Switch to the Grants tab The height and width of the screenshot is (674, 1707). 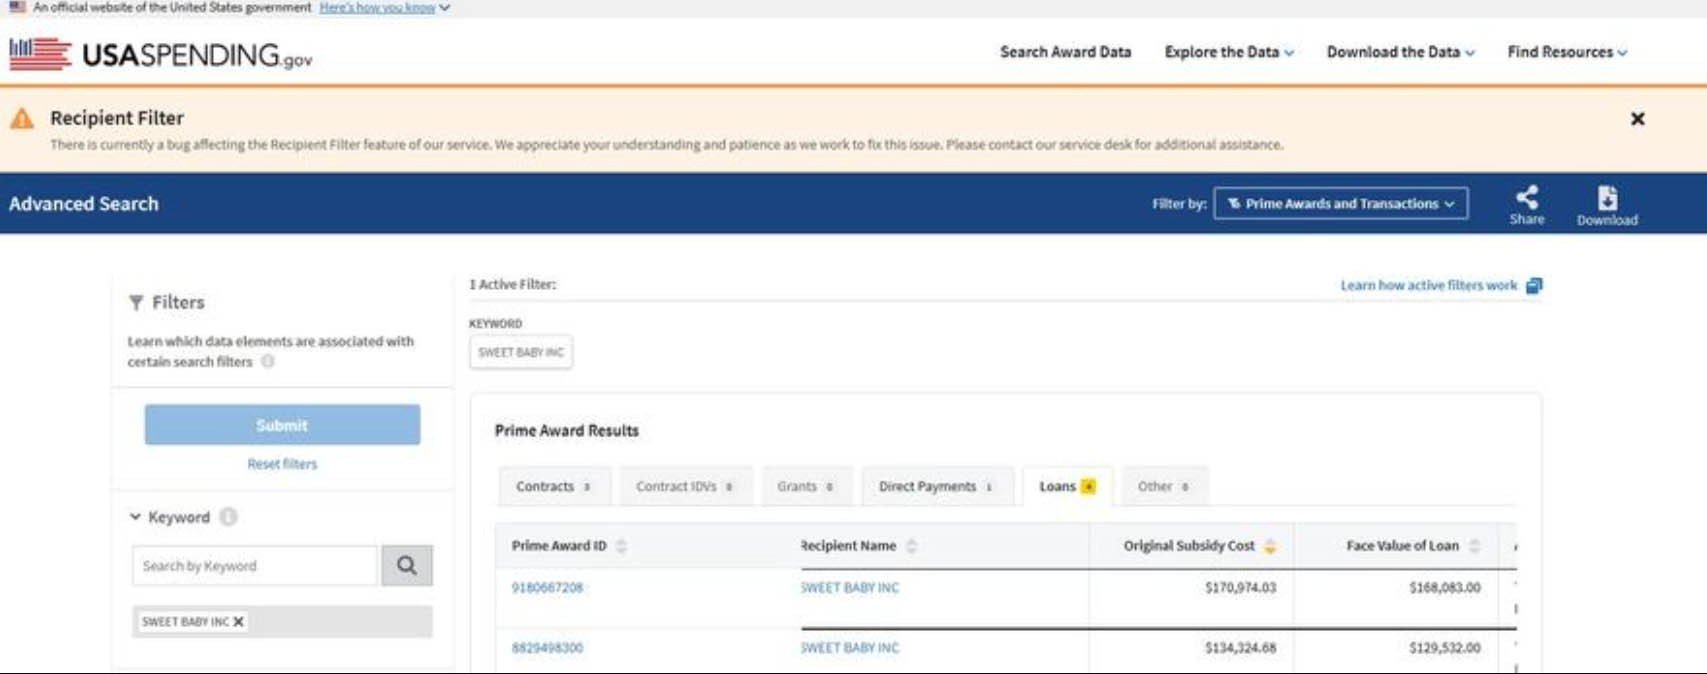pyautogui.click(x=806, y=486)
